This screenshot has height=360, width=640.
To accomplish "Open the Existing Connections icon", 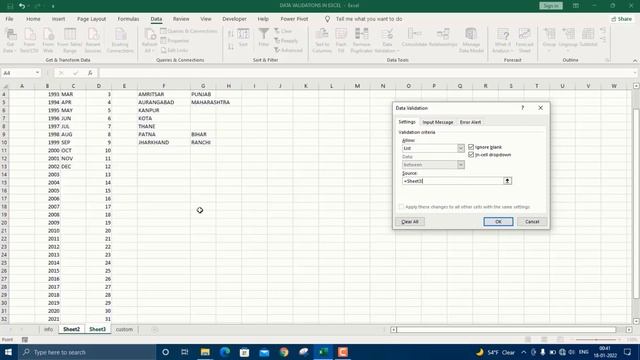I will click(120, 40).
